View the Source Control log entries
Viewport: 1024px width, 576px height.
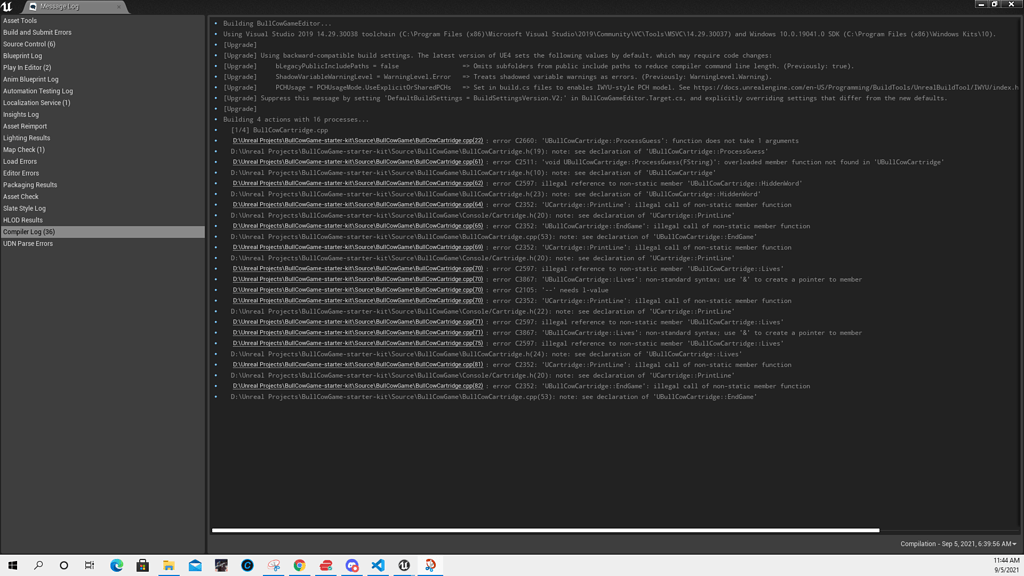coord(30,43)
